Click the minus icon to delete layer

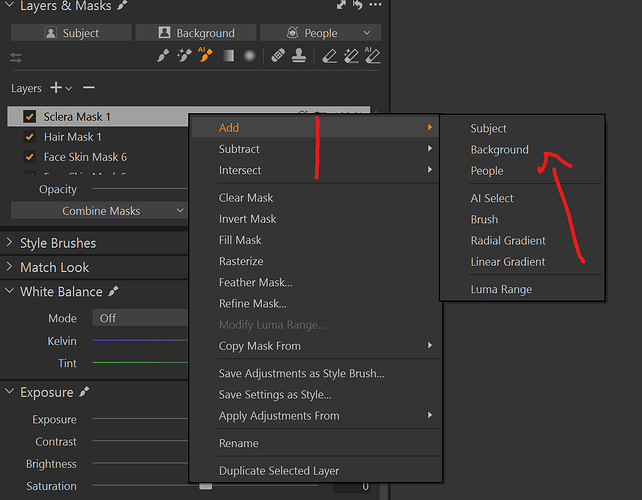89,88
